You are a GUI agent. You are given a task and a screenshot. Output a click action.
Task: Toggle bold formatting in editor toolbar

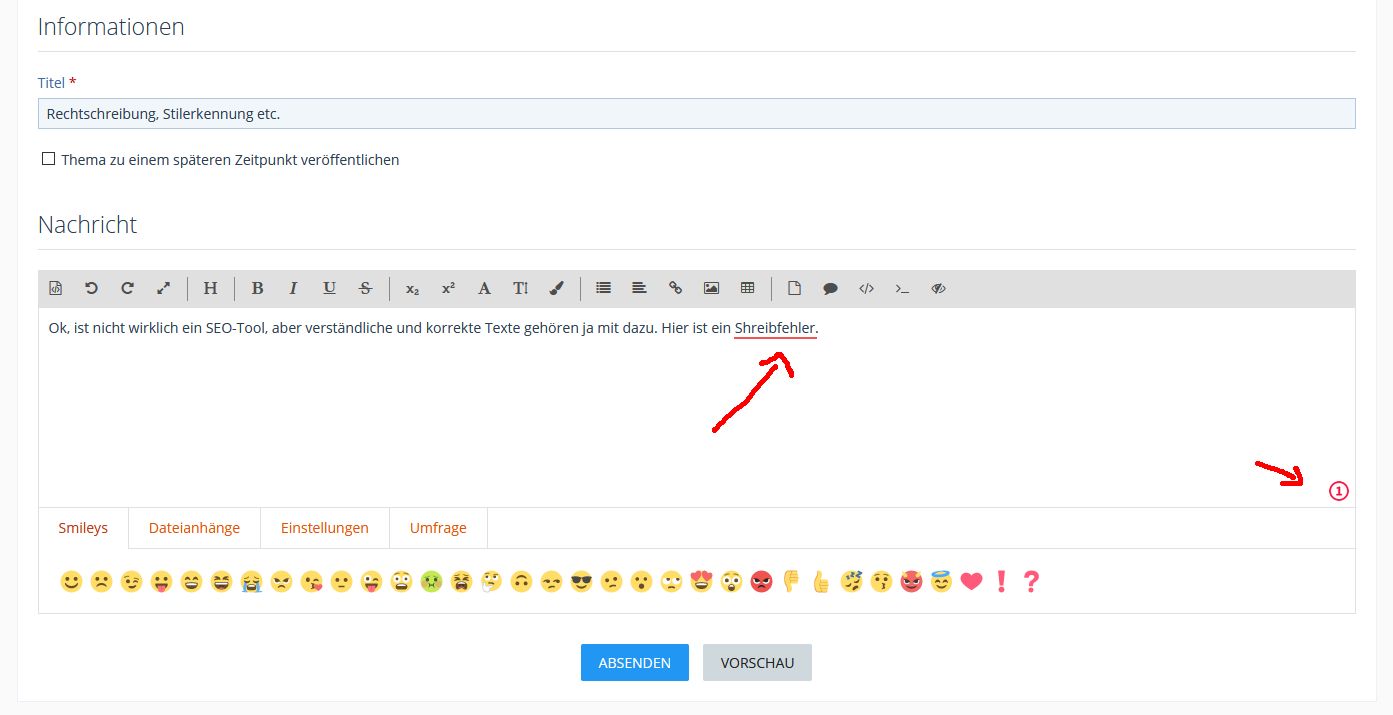click(x=257, y=288)
